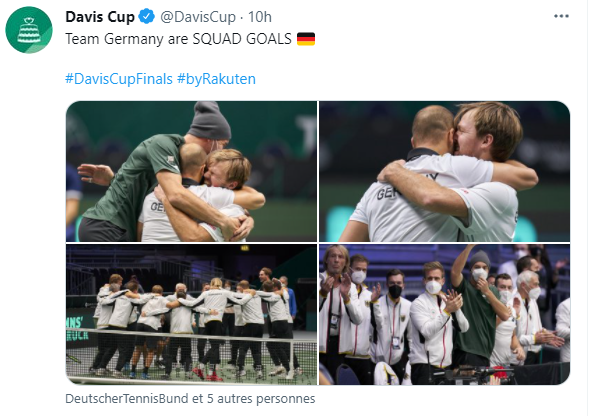The height and width of the screenshot is (416, 593).
Task: Open the photo of three players hugging
Action: pos(191,171)
